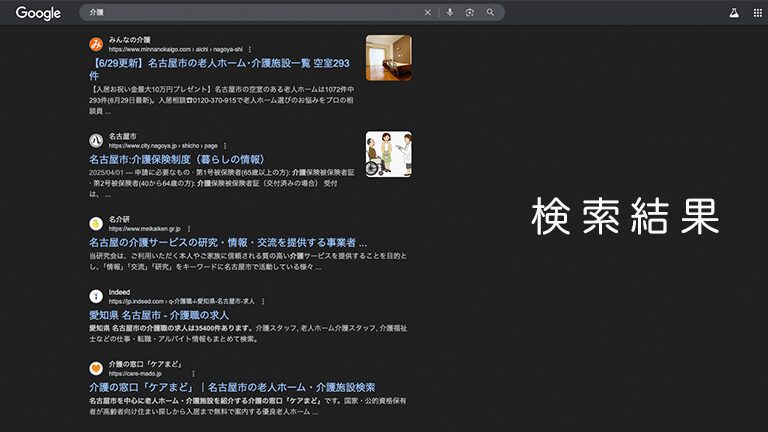This screenshot has height=432, width=768.
Task: Click the みんなの介護 site name
Action: (129, 40)
